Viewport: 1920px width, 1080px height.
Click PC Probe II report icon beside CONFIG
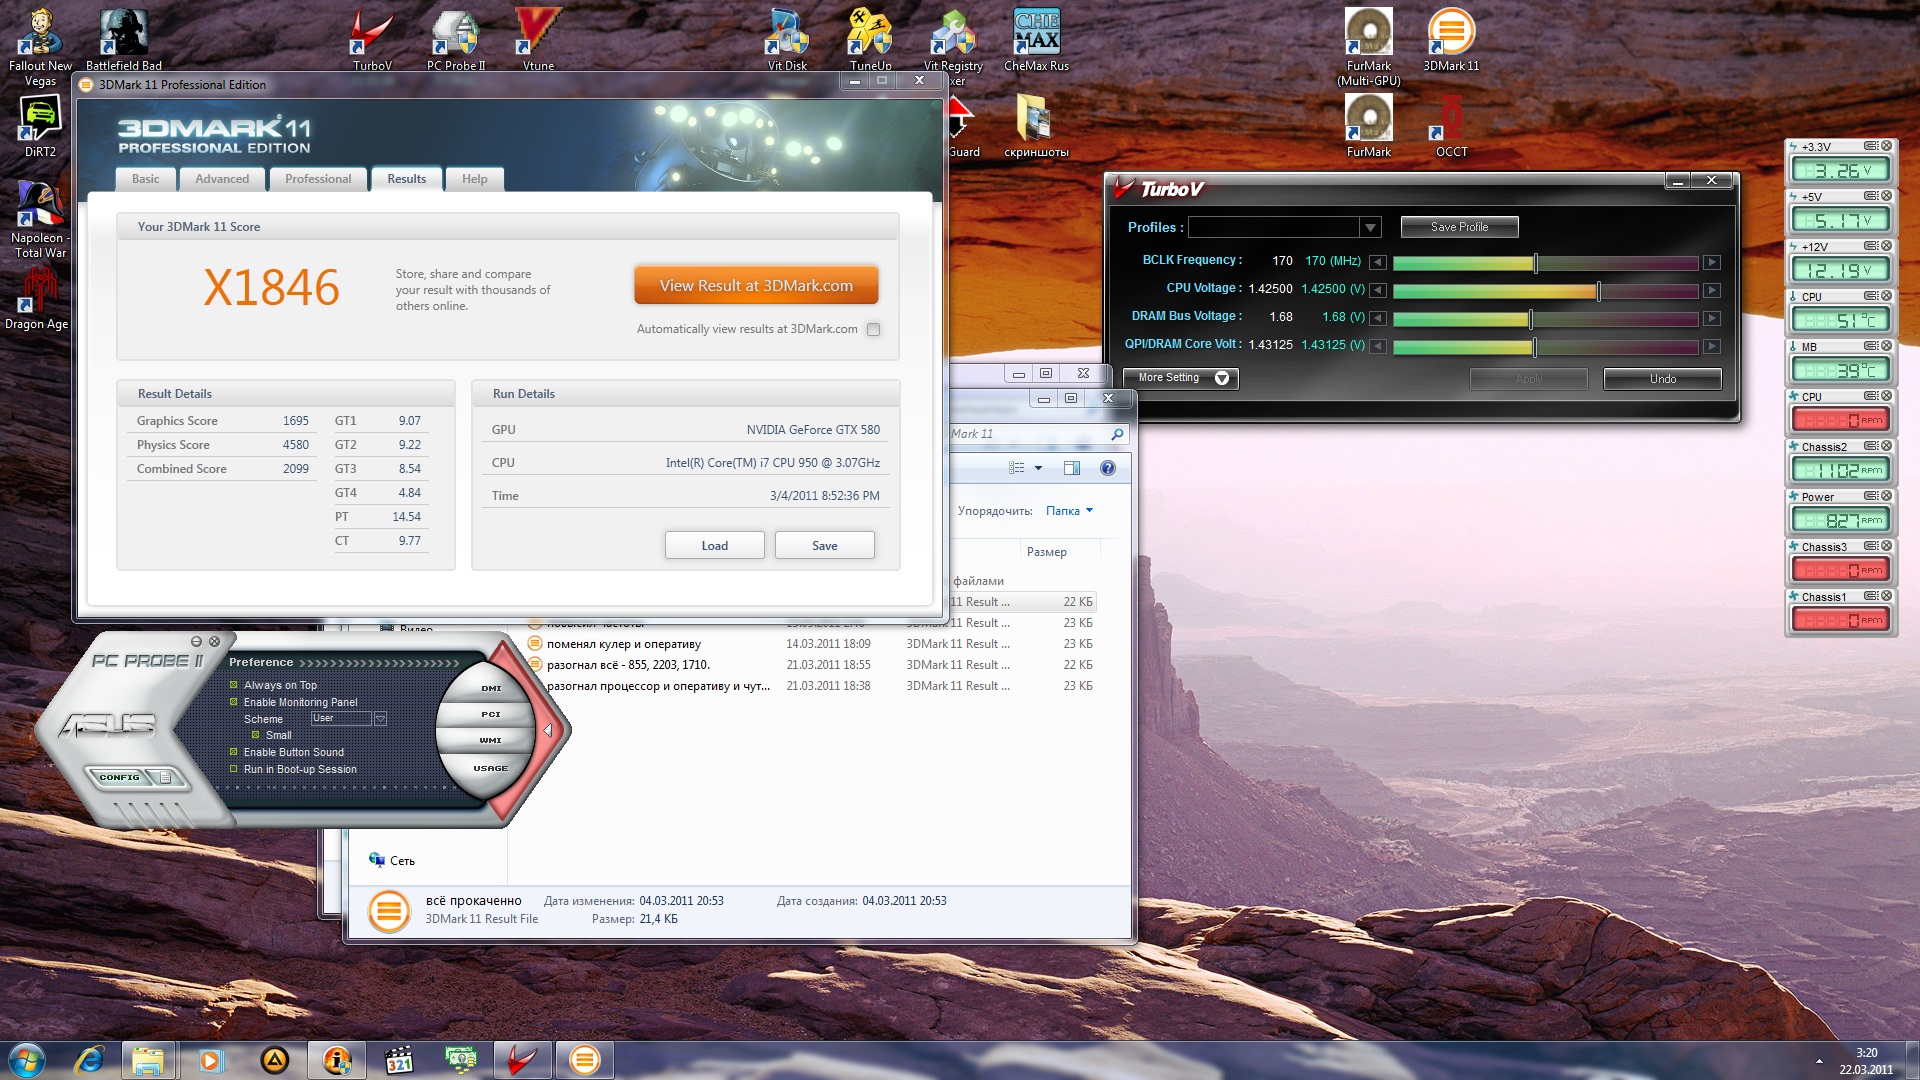coord(166,777)
